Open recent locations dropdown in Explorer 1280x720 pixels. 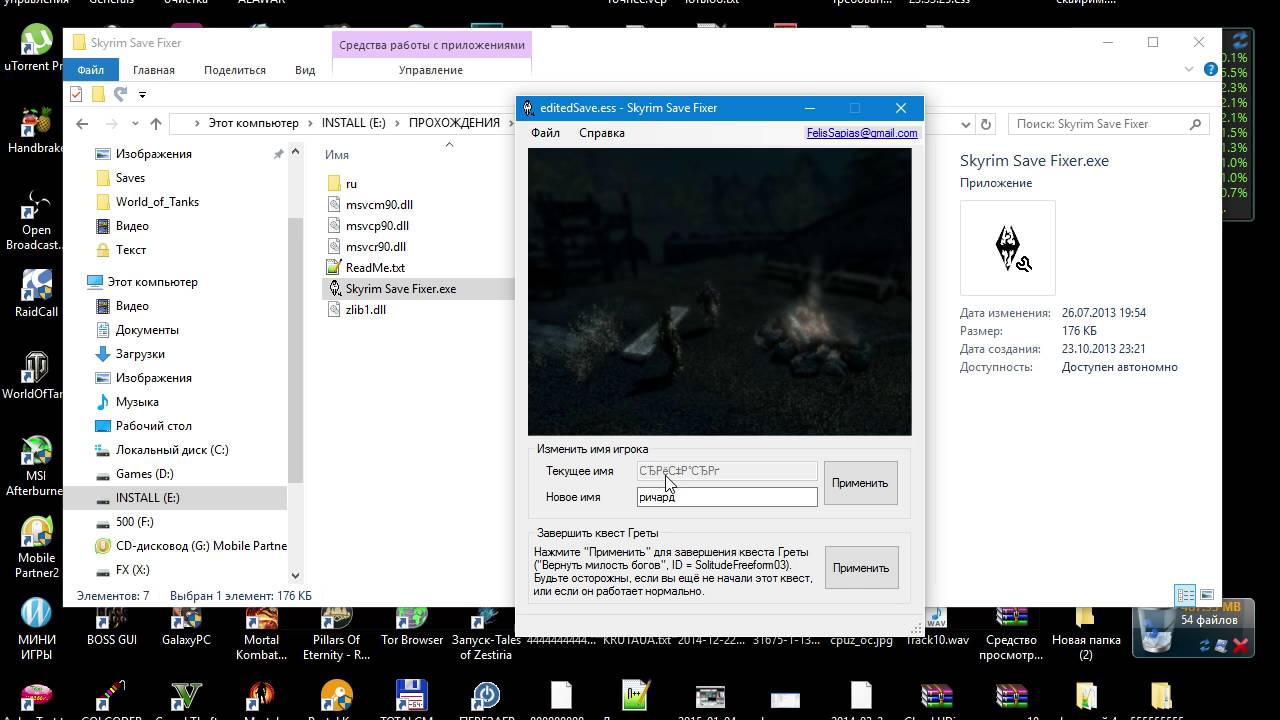coord(134,124)
